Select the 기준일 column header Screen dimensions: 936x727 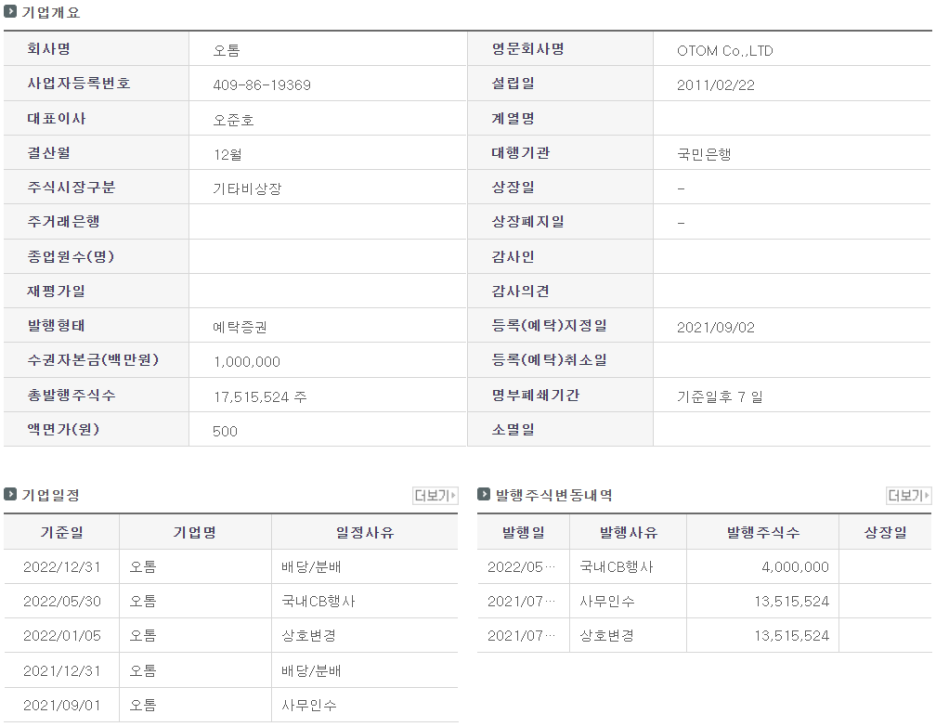(x=61, y=532)
